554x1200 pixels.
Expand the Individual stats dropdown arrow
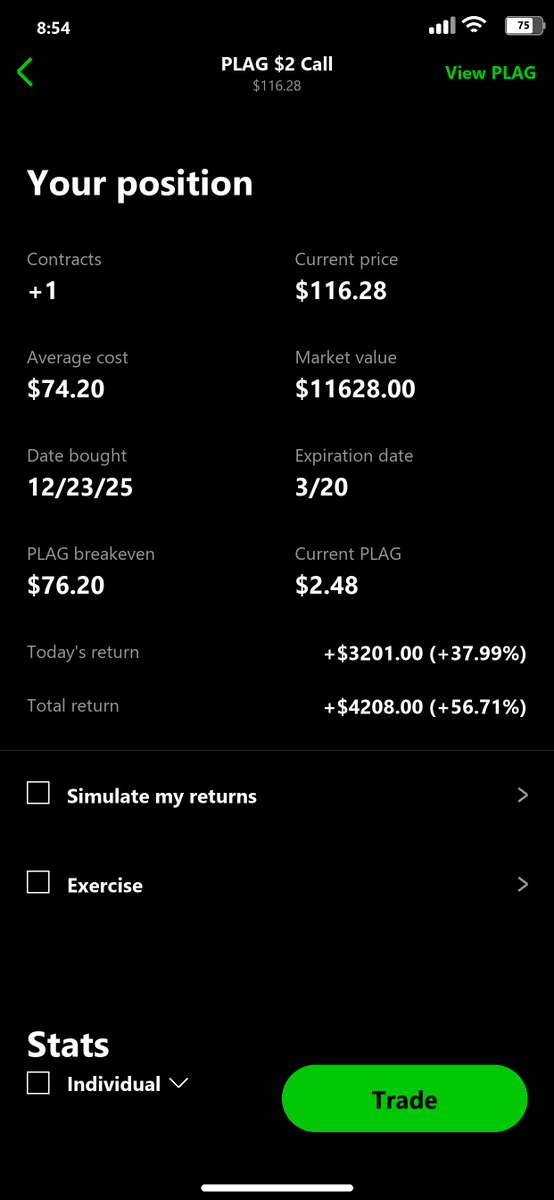click(x=179, y=1084)
